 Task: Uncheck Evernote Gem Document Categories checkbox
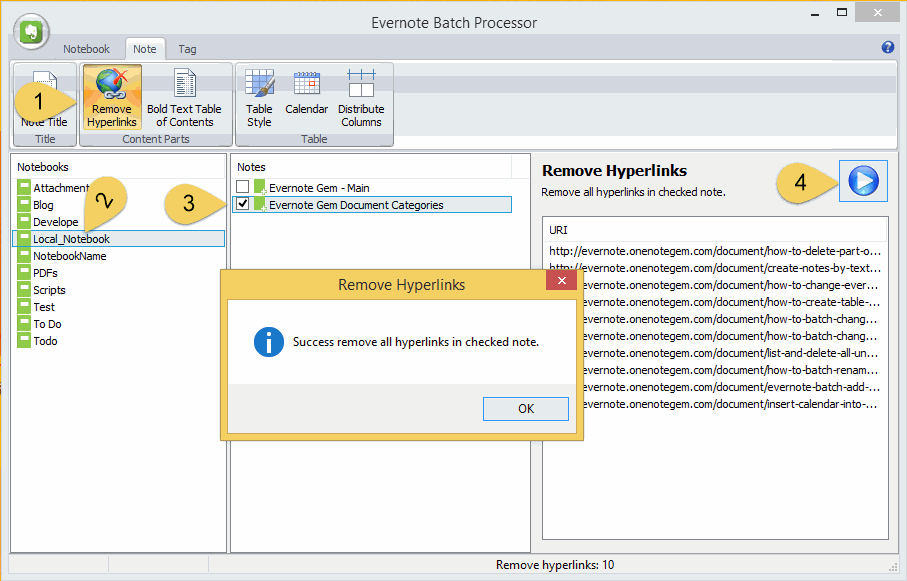pyautogui.click(x=242, y=204)
